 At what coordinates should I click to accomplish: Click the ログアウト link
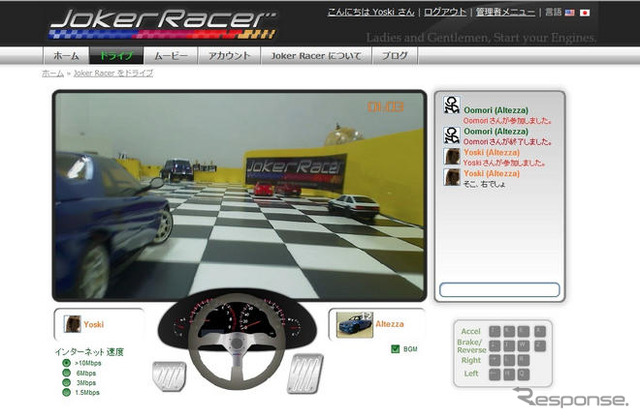coord(445,12)
